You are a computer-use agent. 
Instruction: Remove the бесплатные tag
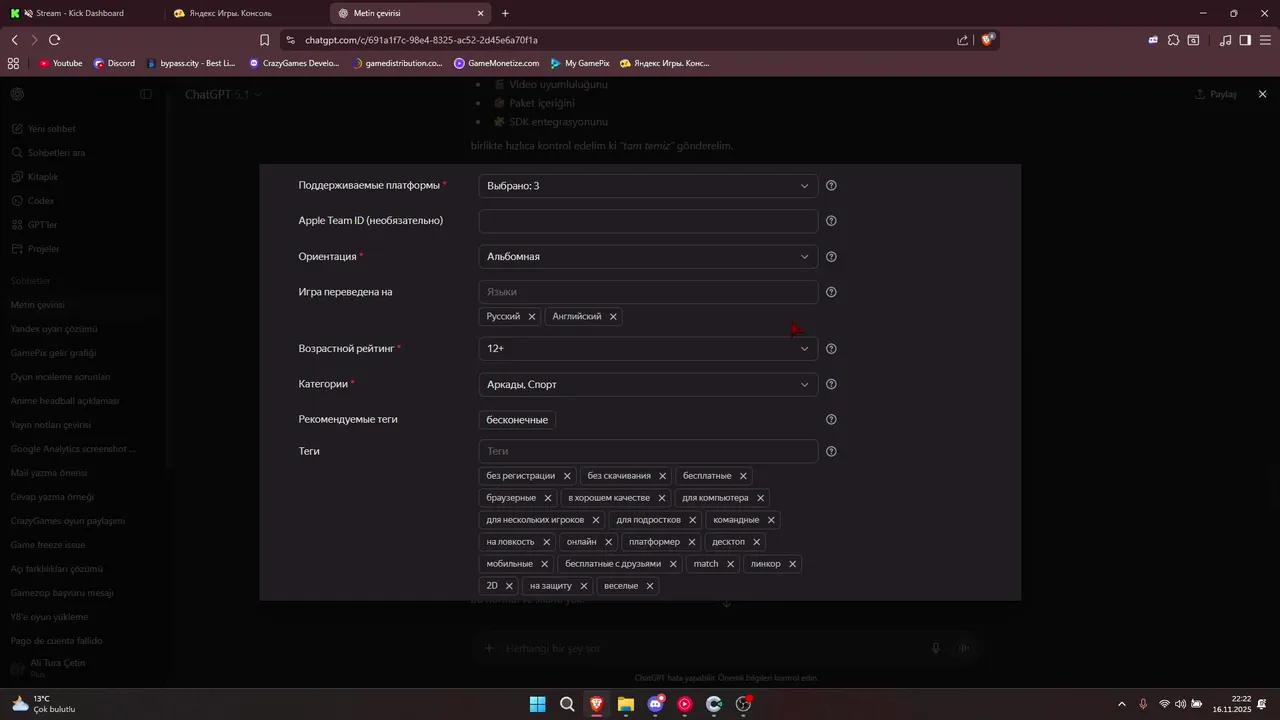(x=743, y=476)
